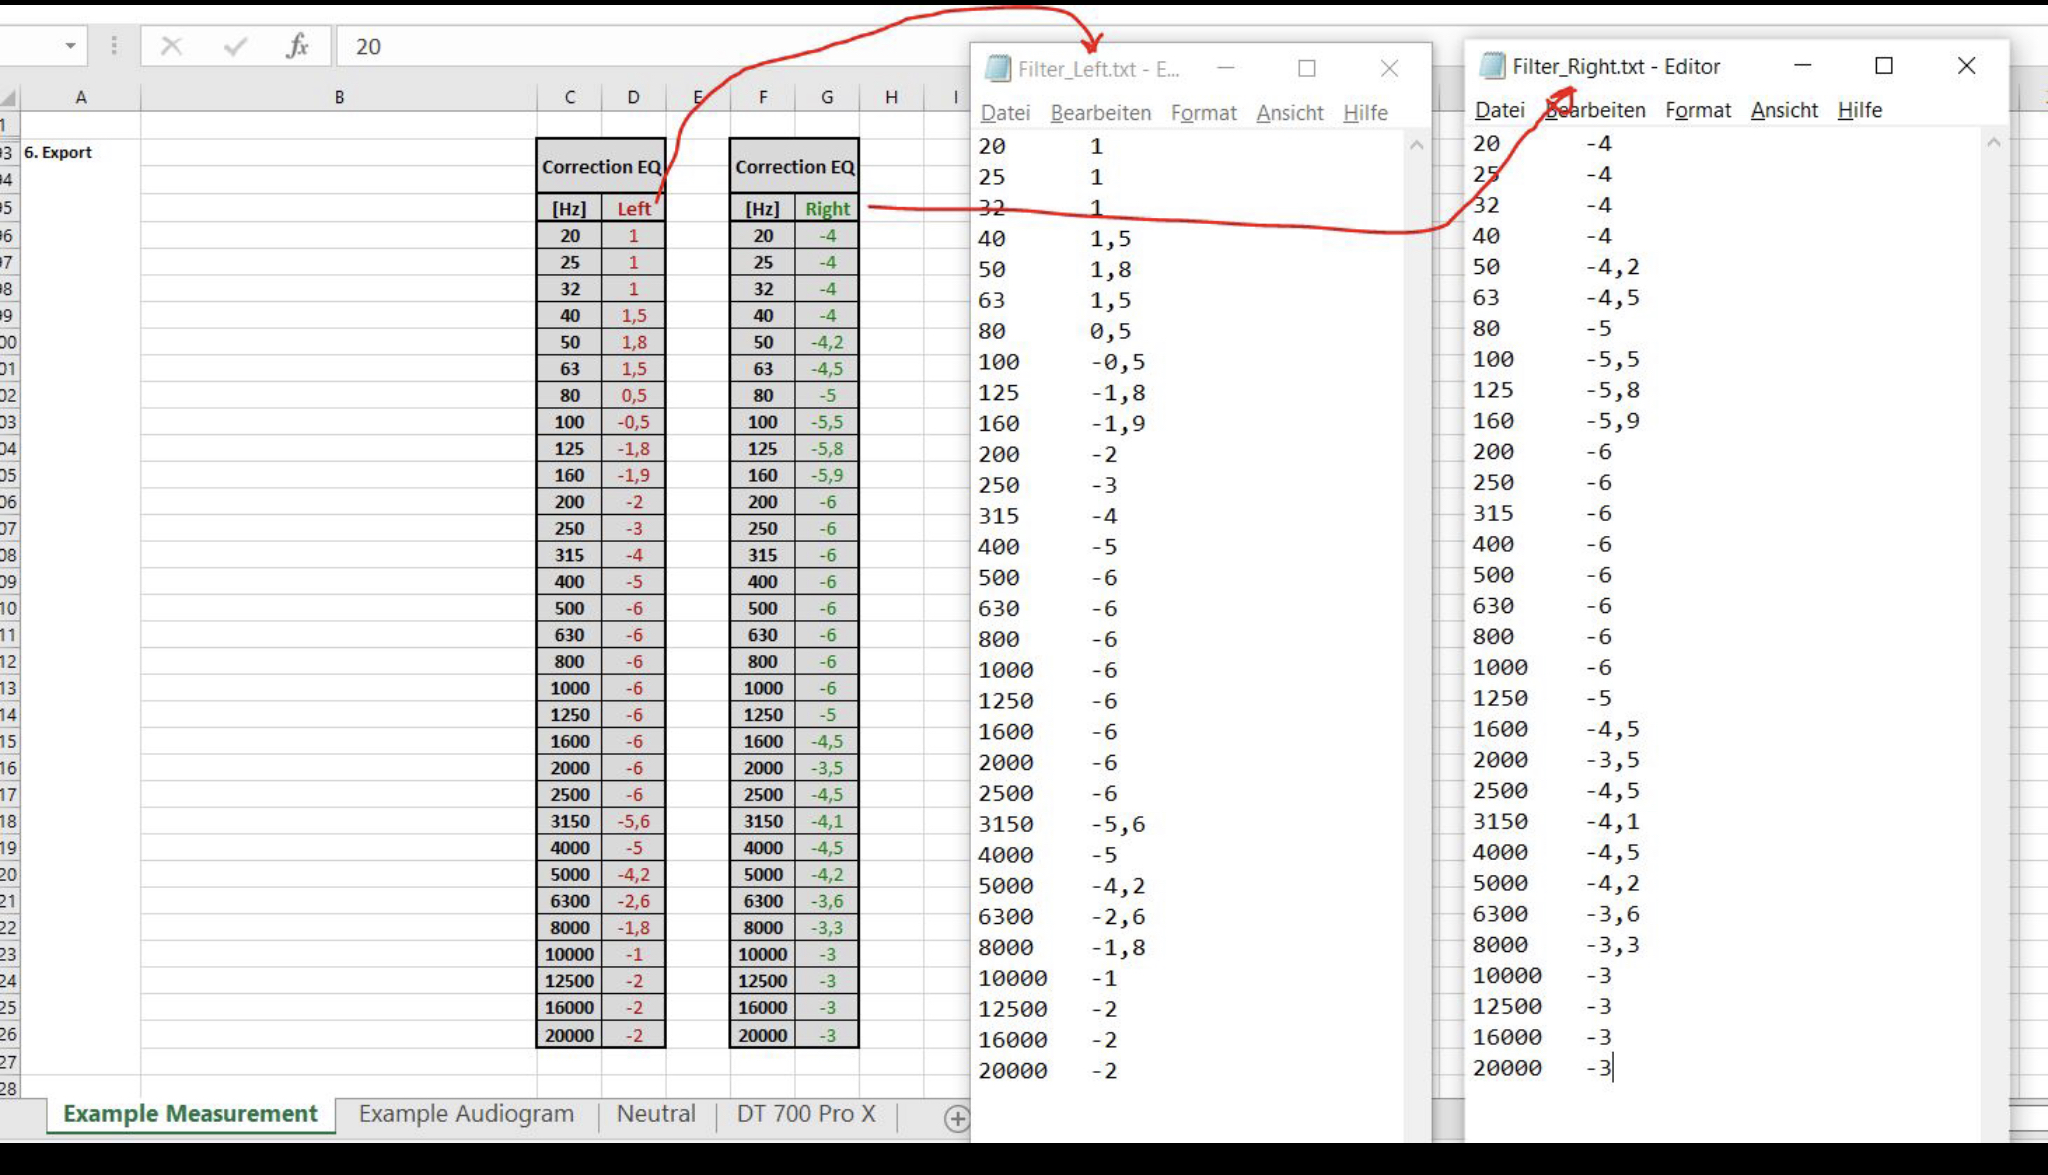Select Excel column B header

[339, 97]
